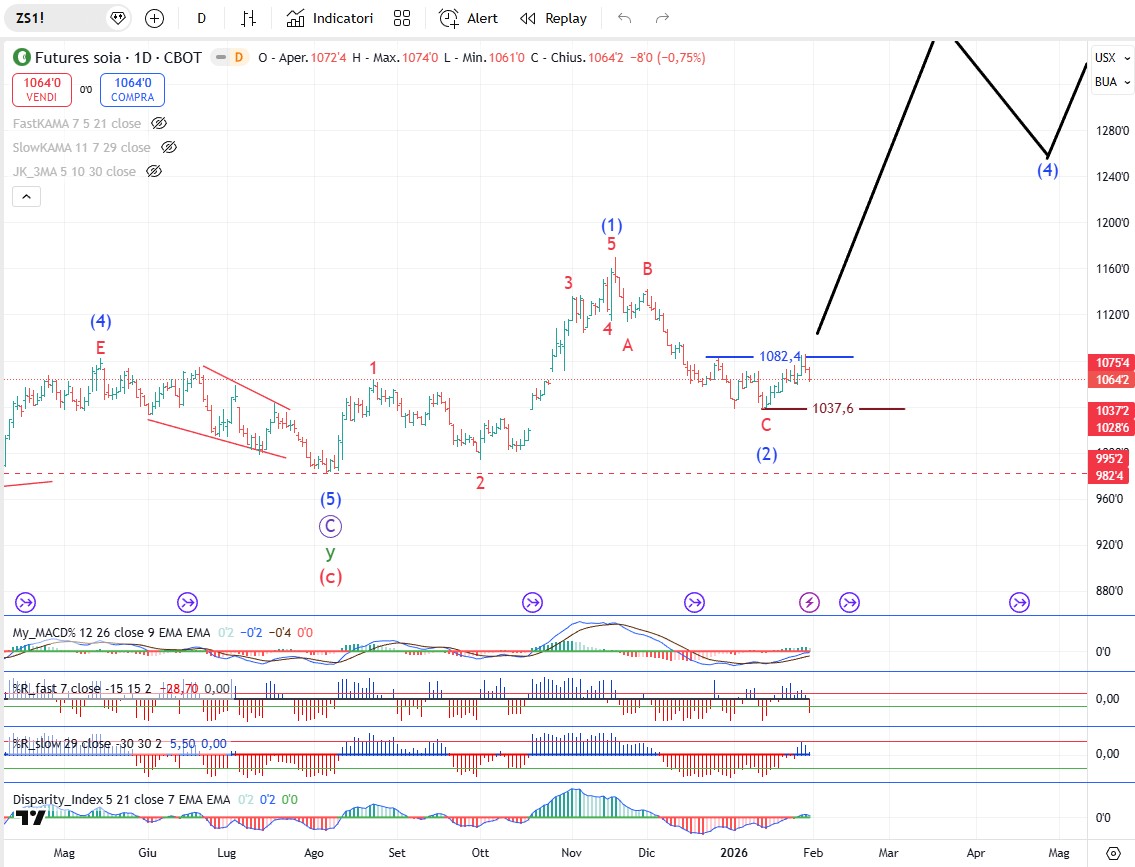Image resolution: width=1135 pixels, height=867 pixels.
Task: Toggle visibility of SlowKAMA indicator
Action: point(168,147)
